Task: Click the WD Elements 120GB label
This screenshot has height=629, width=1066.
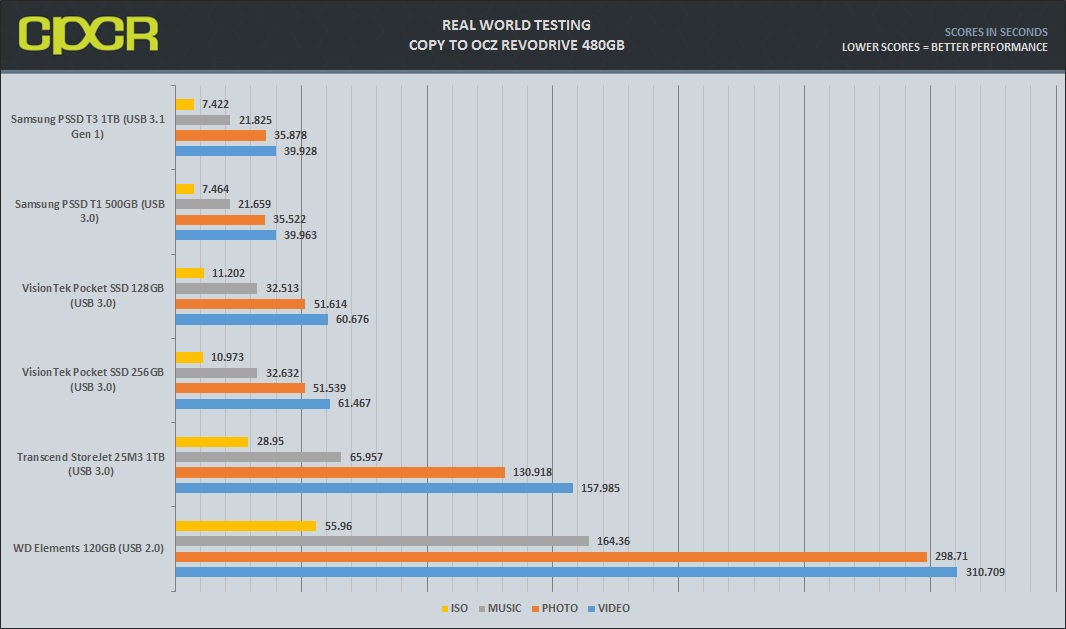Action: (88, 548)
